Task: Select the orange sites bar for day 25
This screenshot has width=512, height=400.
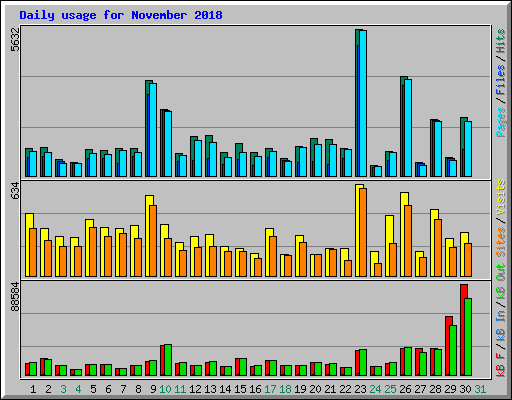Action: (x=393, y=260)
